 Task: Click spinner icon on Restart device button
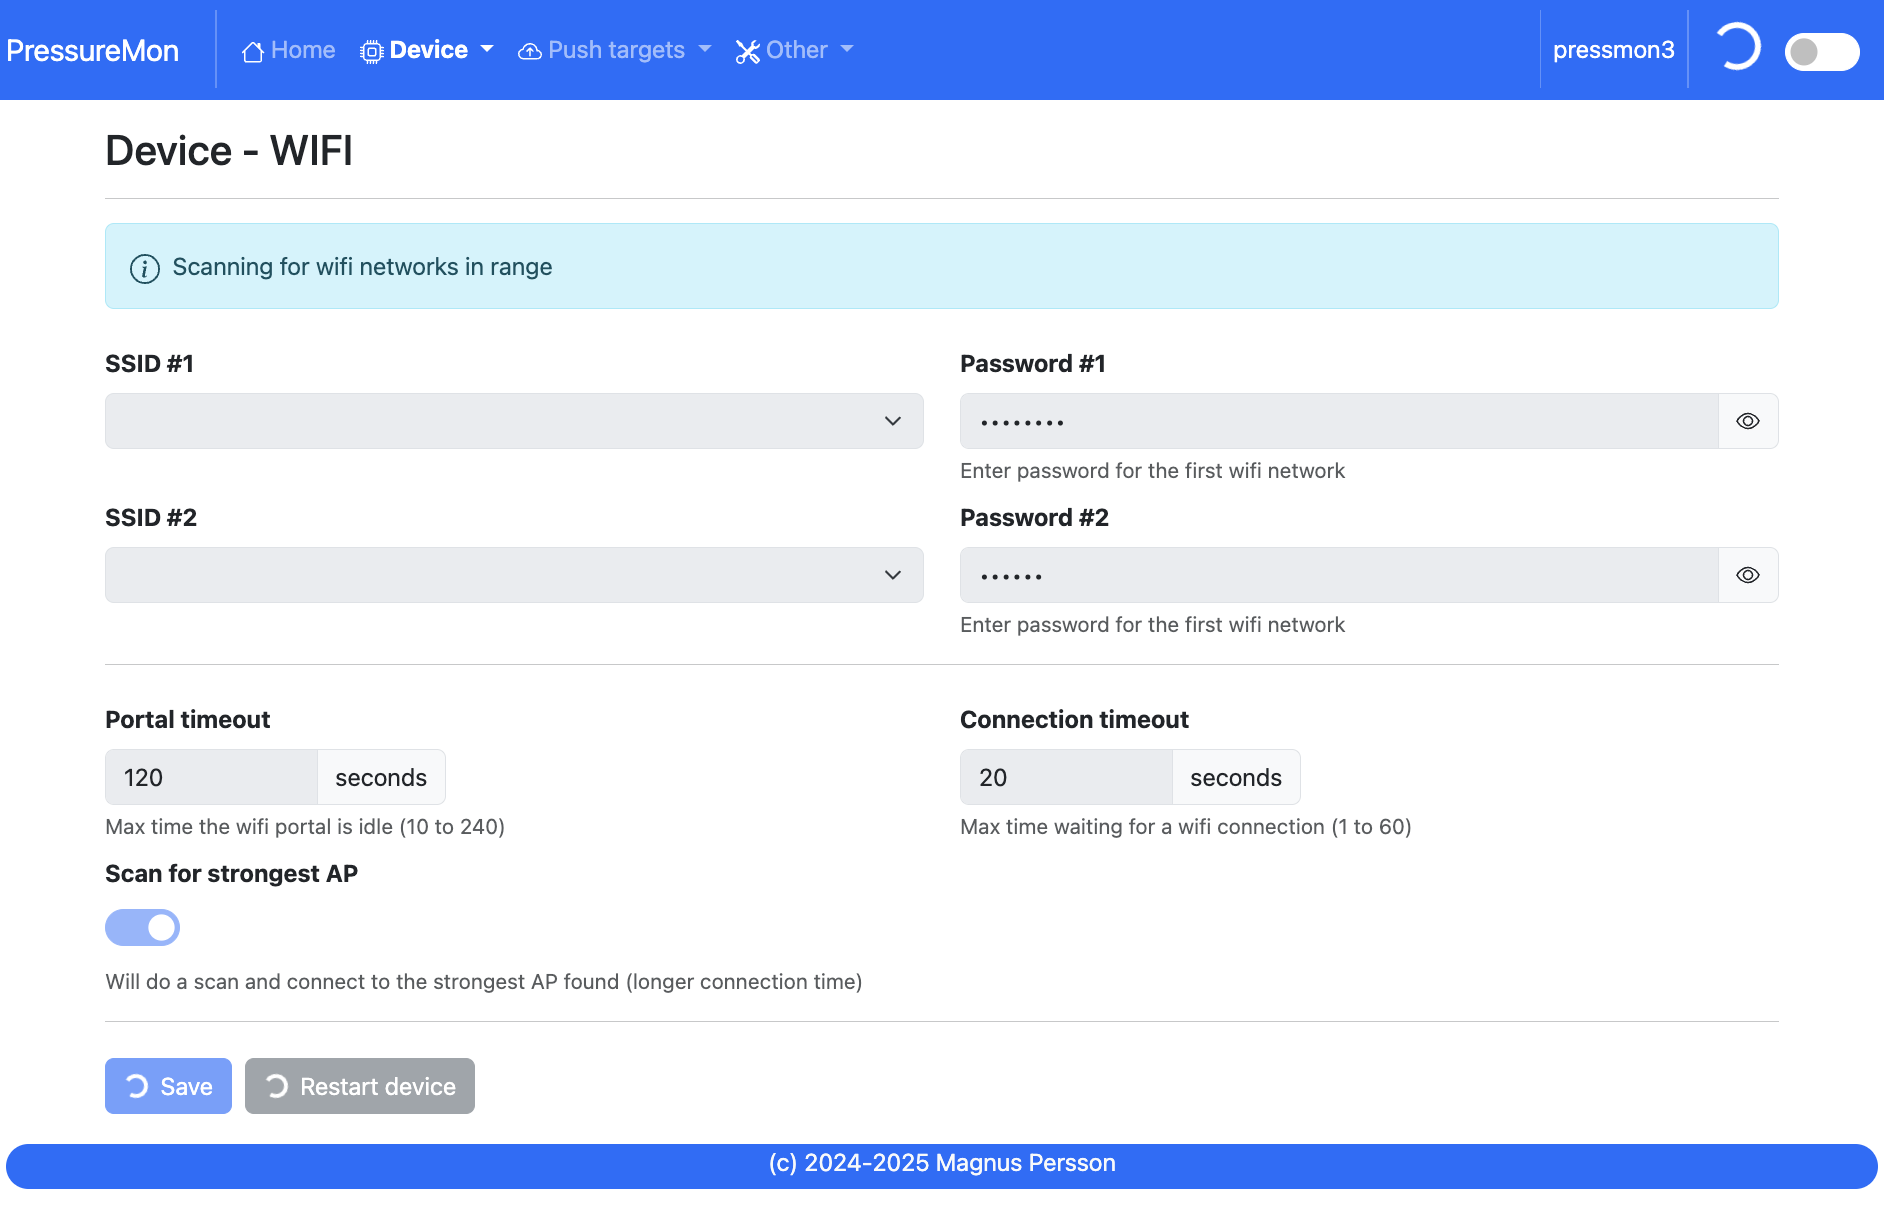click(277, 1086)
